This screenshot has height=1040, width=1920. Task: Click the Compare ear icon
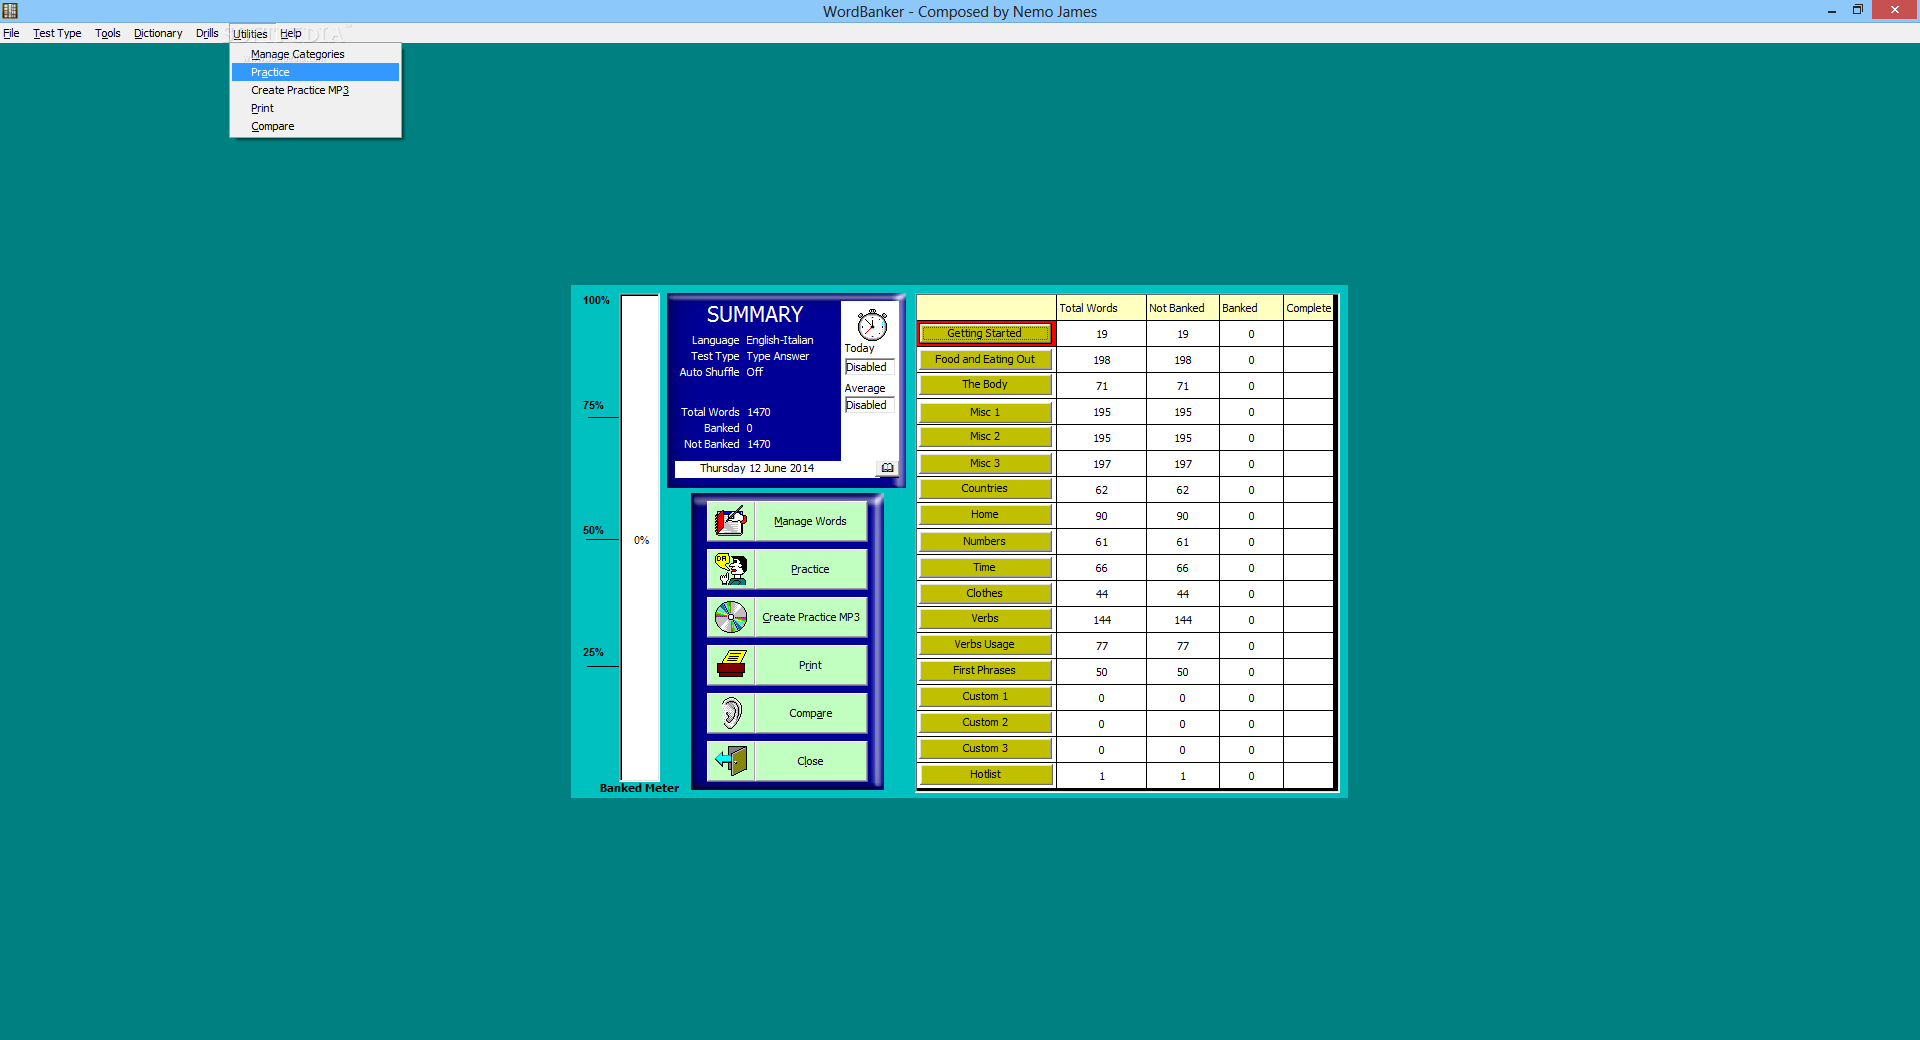click(731, 713)
